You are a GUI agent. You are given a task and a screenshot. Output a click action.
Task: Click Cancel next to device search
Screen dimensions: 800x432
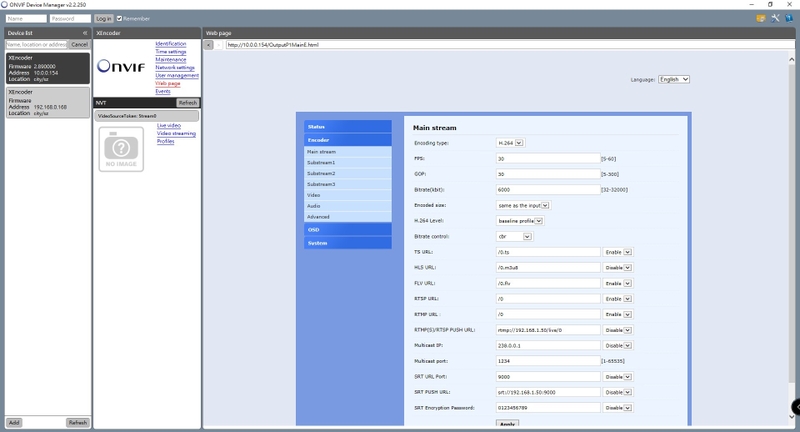click(79, 44)
